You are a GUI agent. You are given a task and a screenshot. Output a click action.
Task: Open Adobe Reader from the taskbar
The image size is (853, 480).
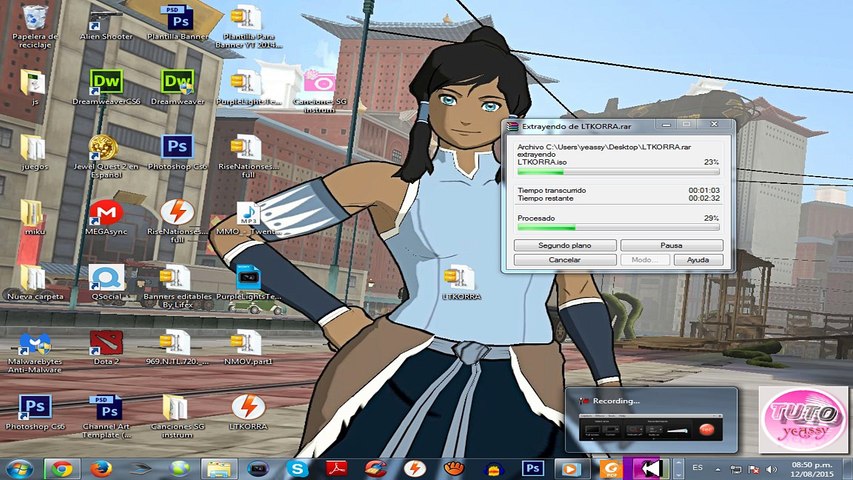pos(337,469)
